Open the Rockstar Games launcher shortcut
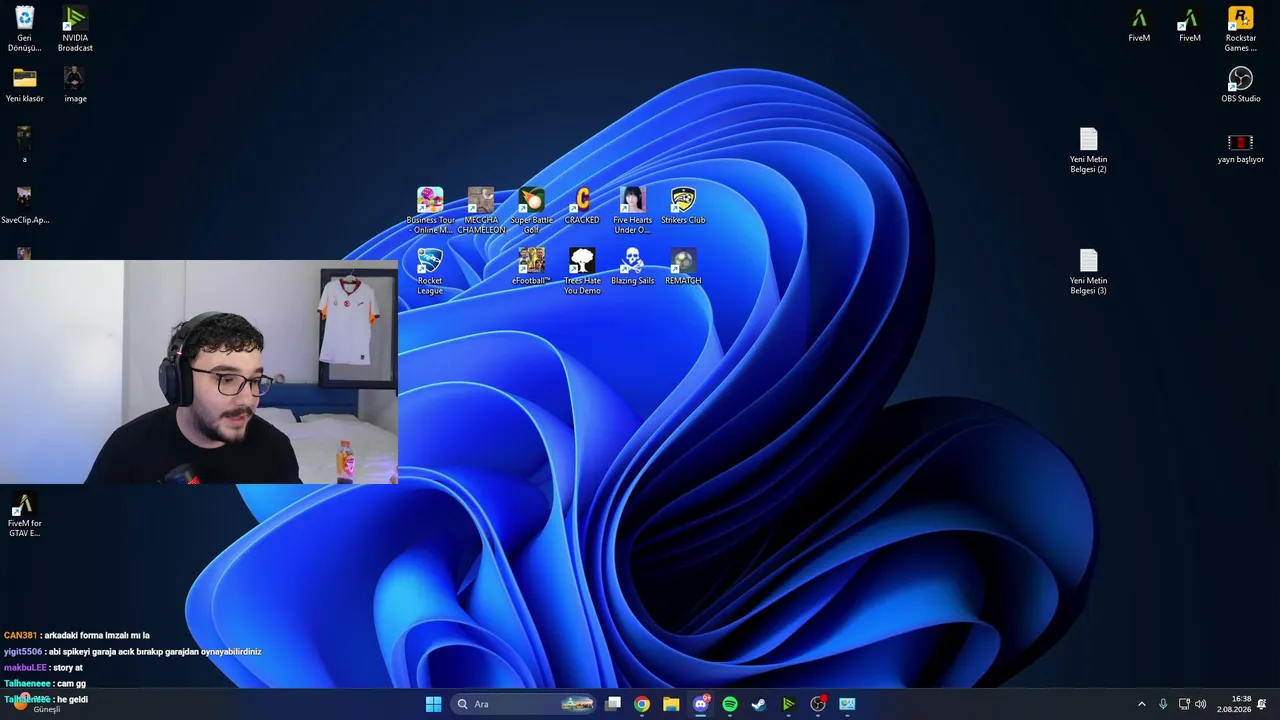 coord(1240,29)
